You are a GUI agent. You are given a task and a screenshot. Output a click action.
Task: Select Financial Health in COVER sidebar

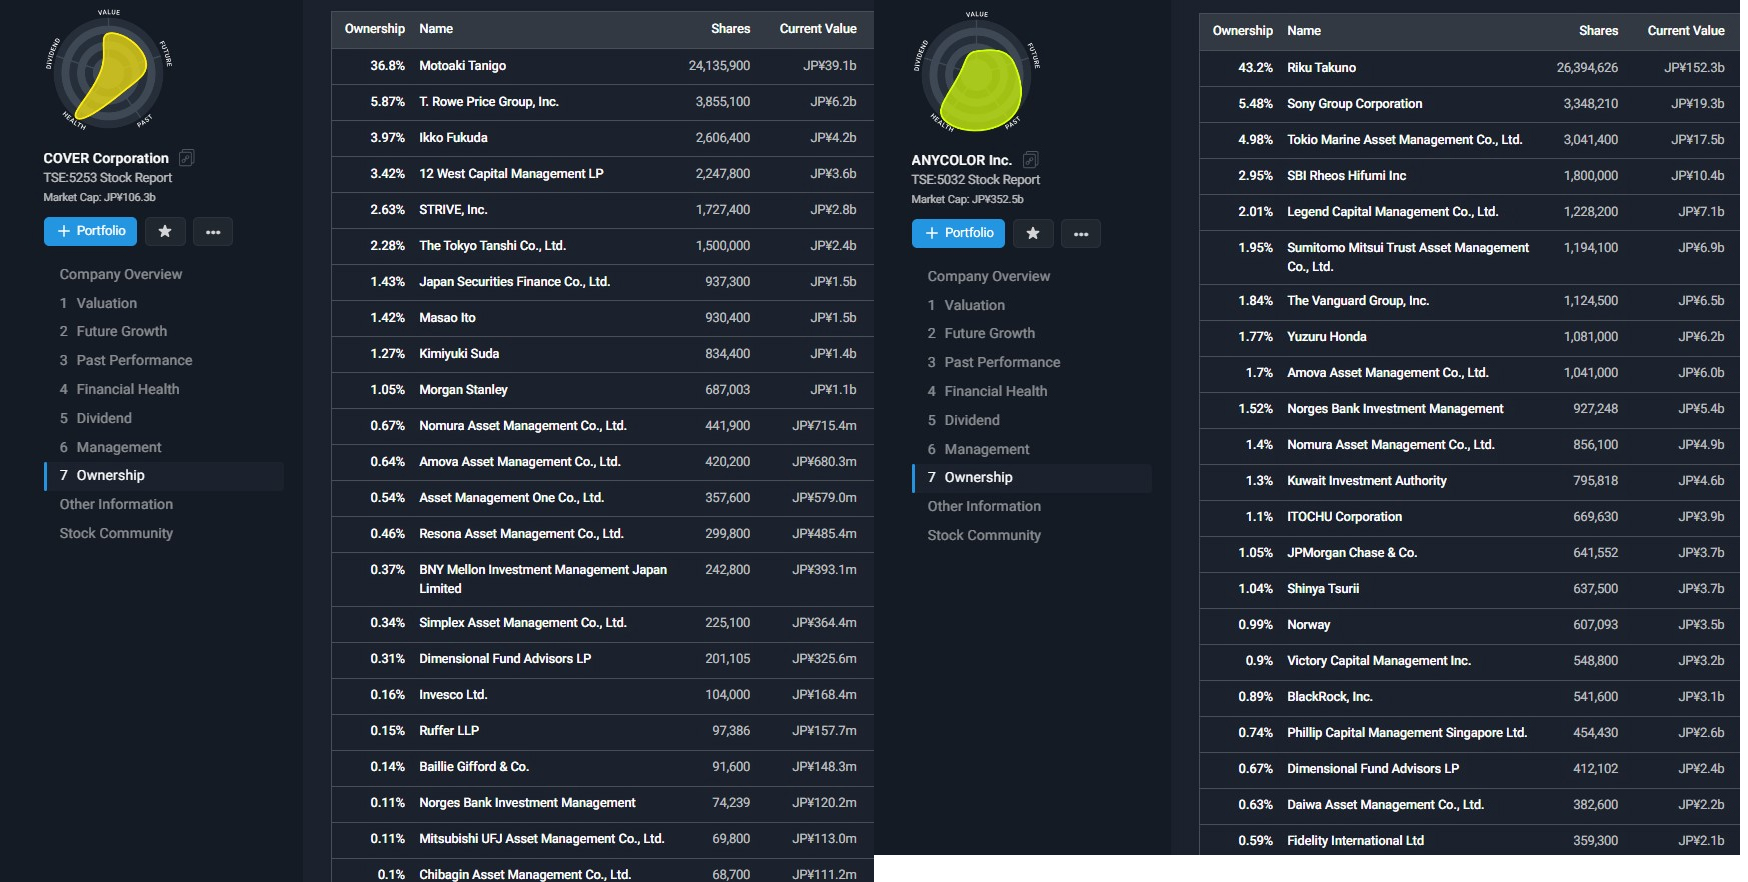click(119, 389)
